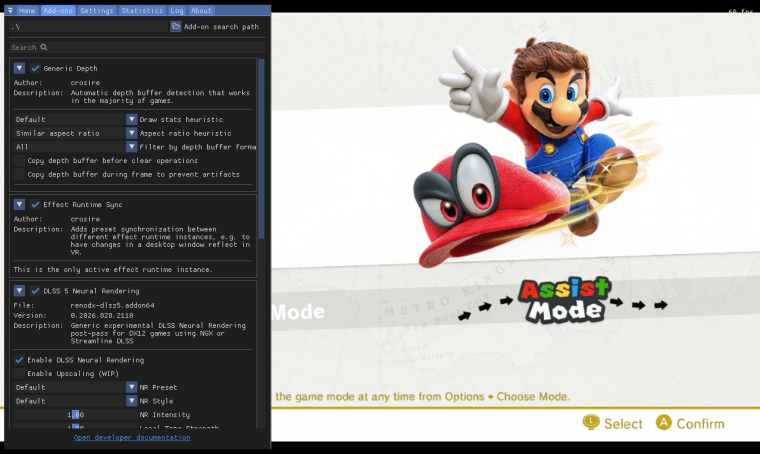Switch to the Settings tab
The width and height of the screenshot is (760, 454).
pos(97,10)
